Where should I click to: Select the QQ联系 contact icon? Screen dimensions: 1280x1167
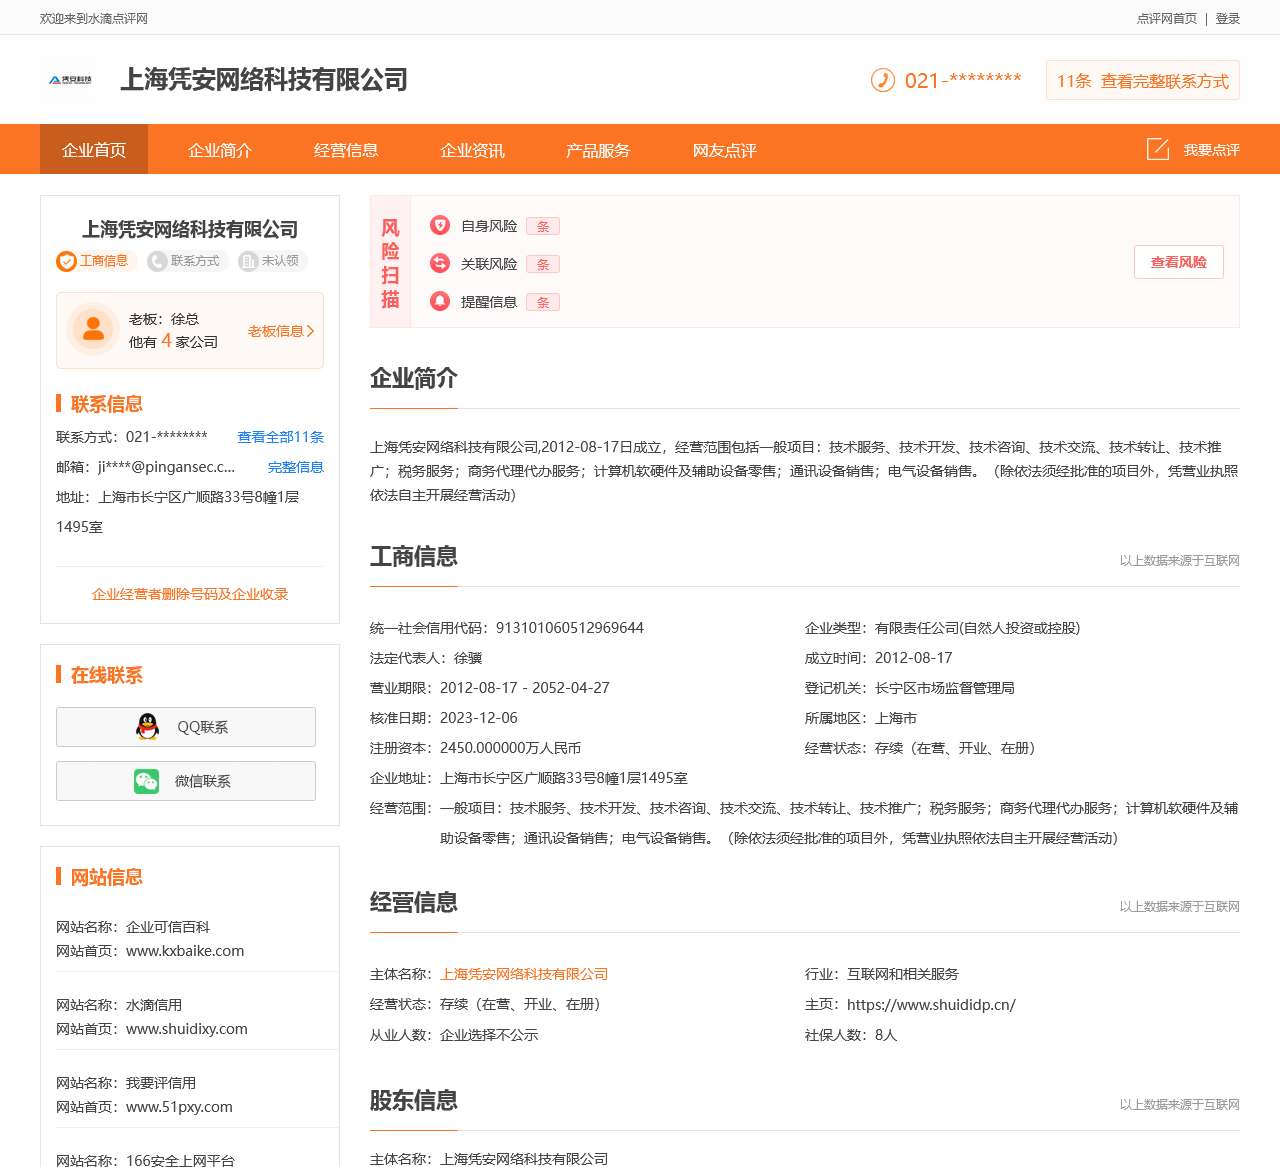click(146, 727)
